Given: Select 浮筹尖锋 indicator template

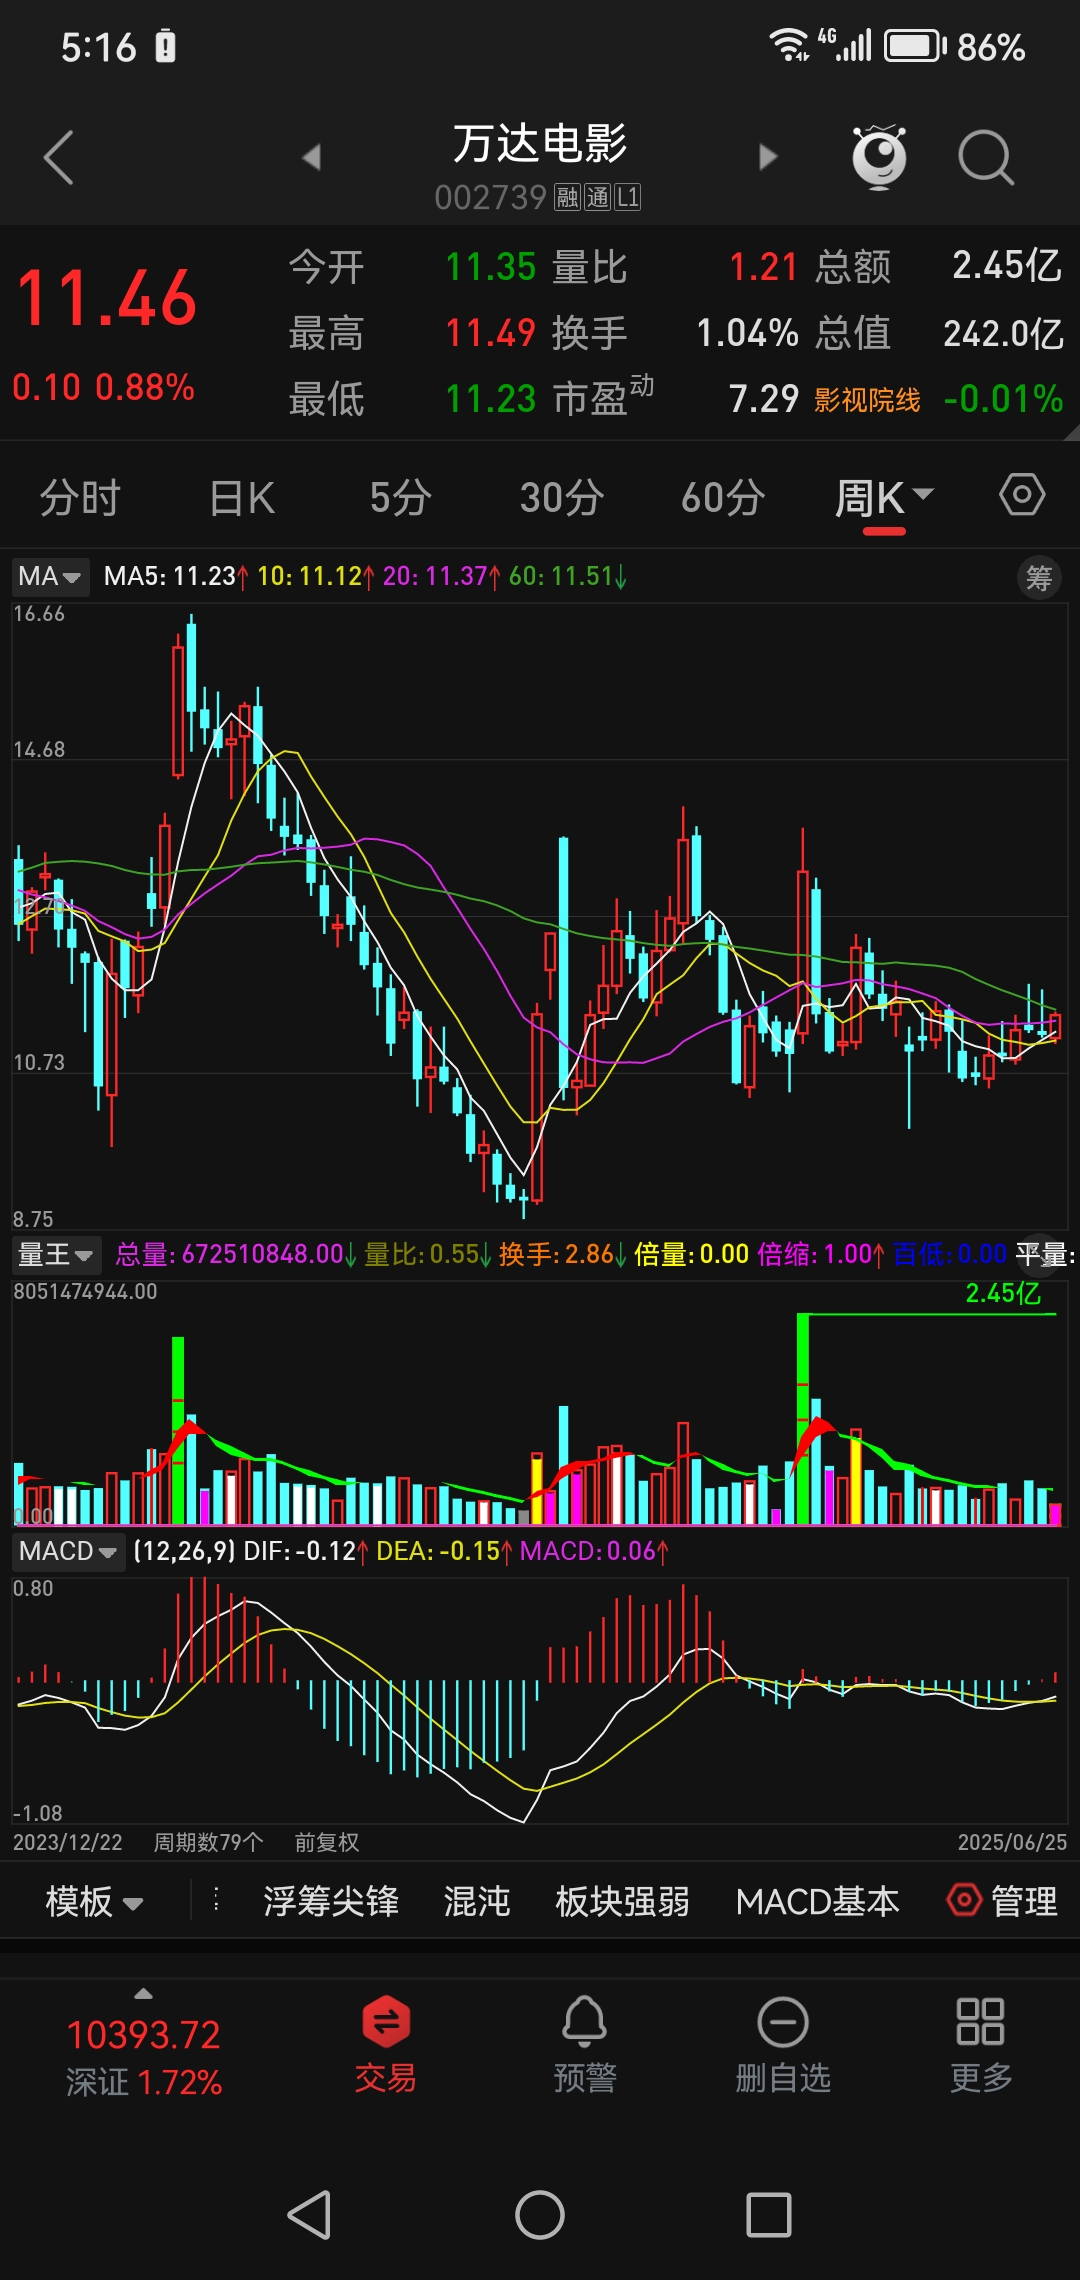Looking at the screenshot, I should tap(331, 1901).
